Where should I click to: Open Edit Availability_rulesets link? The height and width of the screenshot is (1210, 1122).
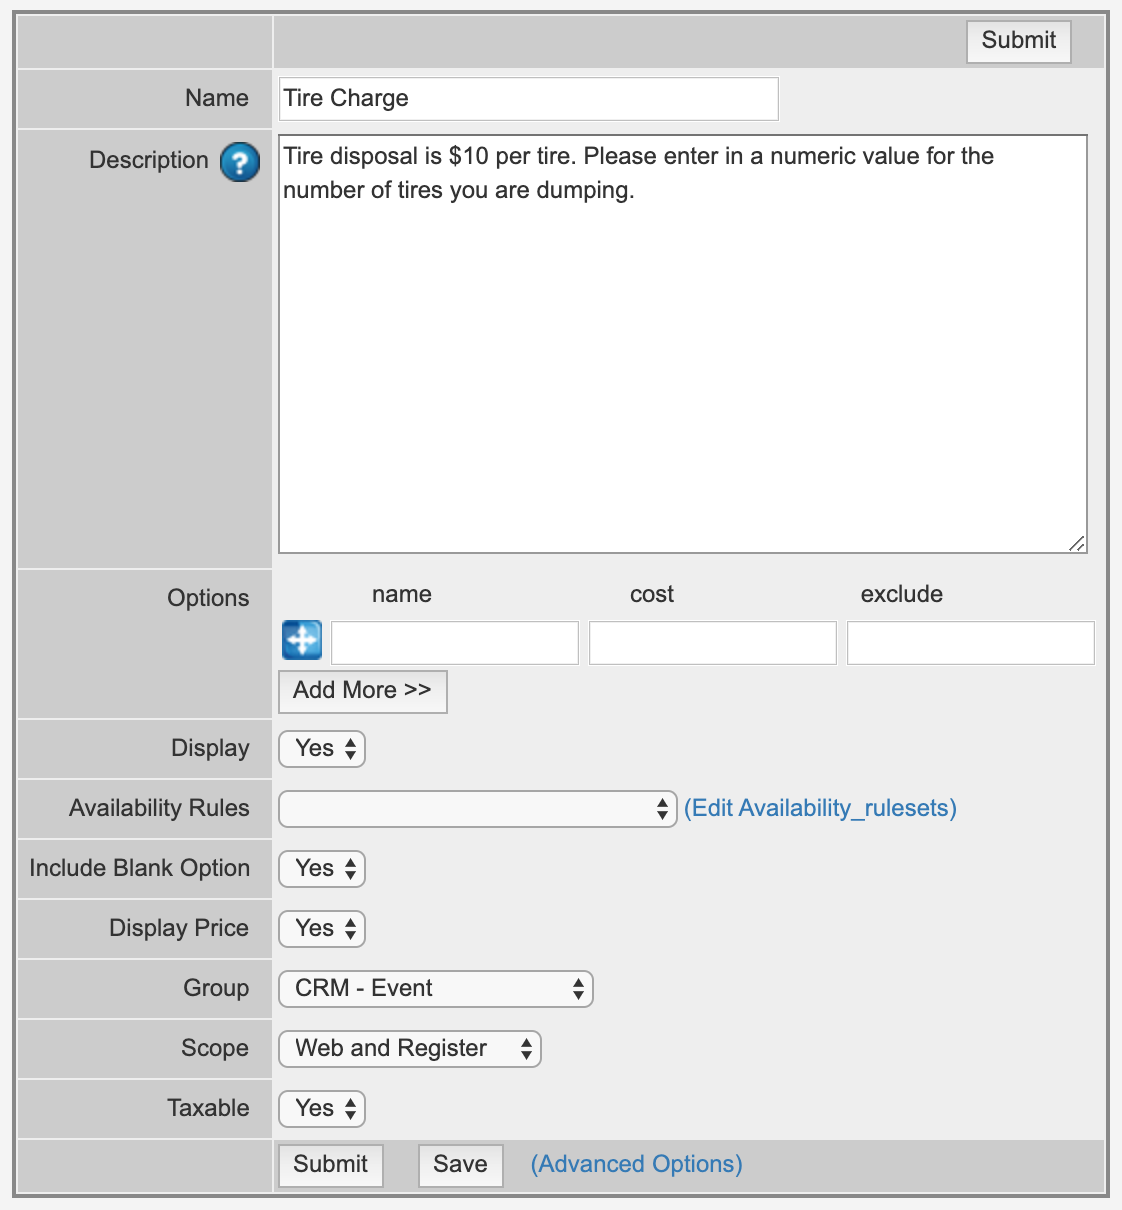[x=820, y=808]
